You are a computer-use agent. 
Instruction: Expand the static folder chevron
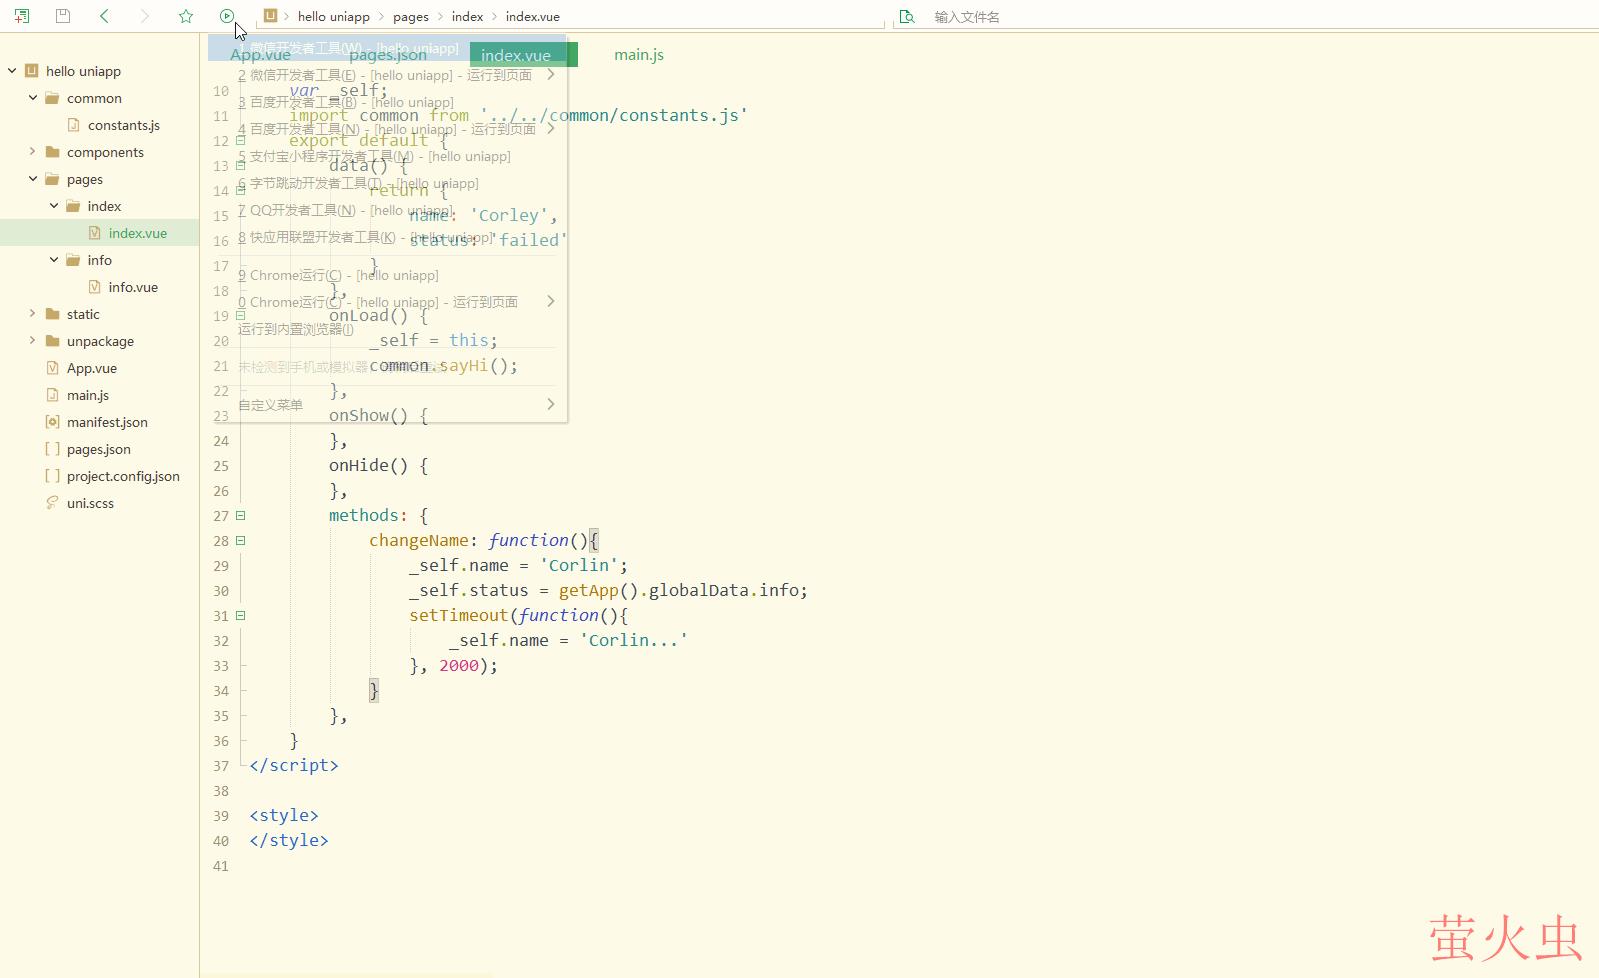33,314
